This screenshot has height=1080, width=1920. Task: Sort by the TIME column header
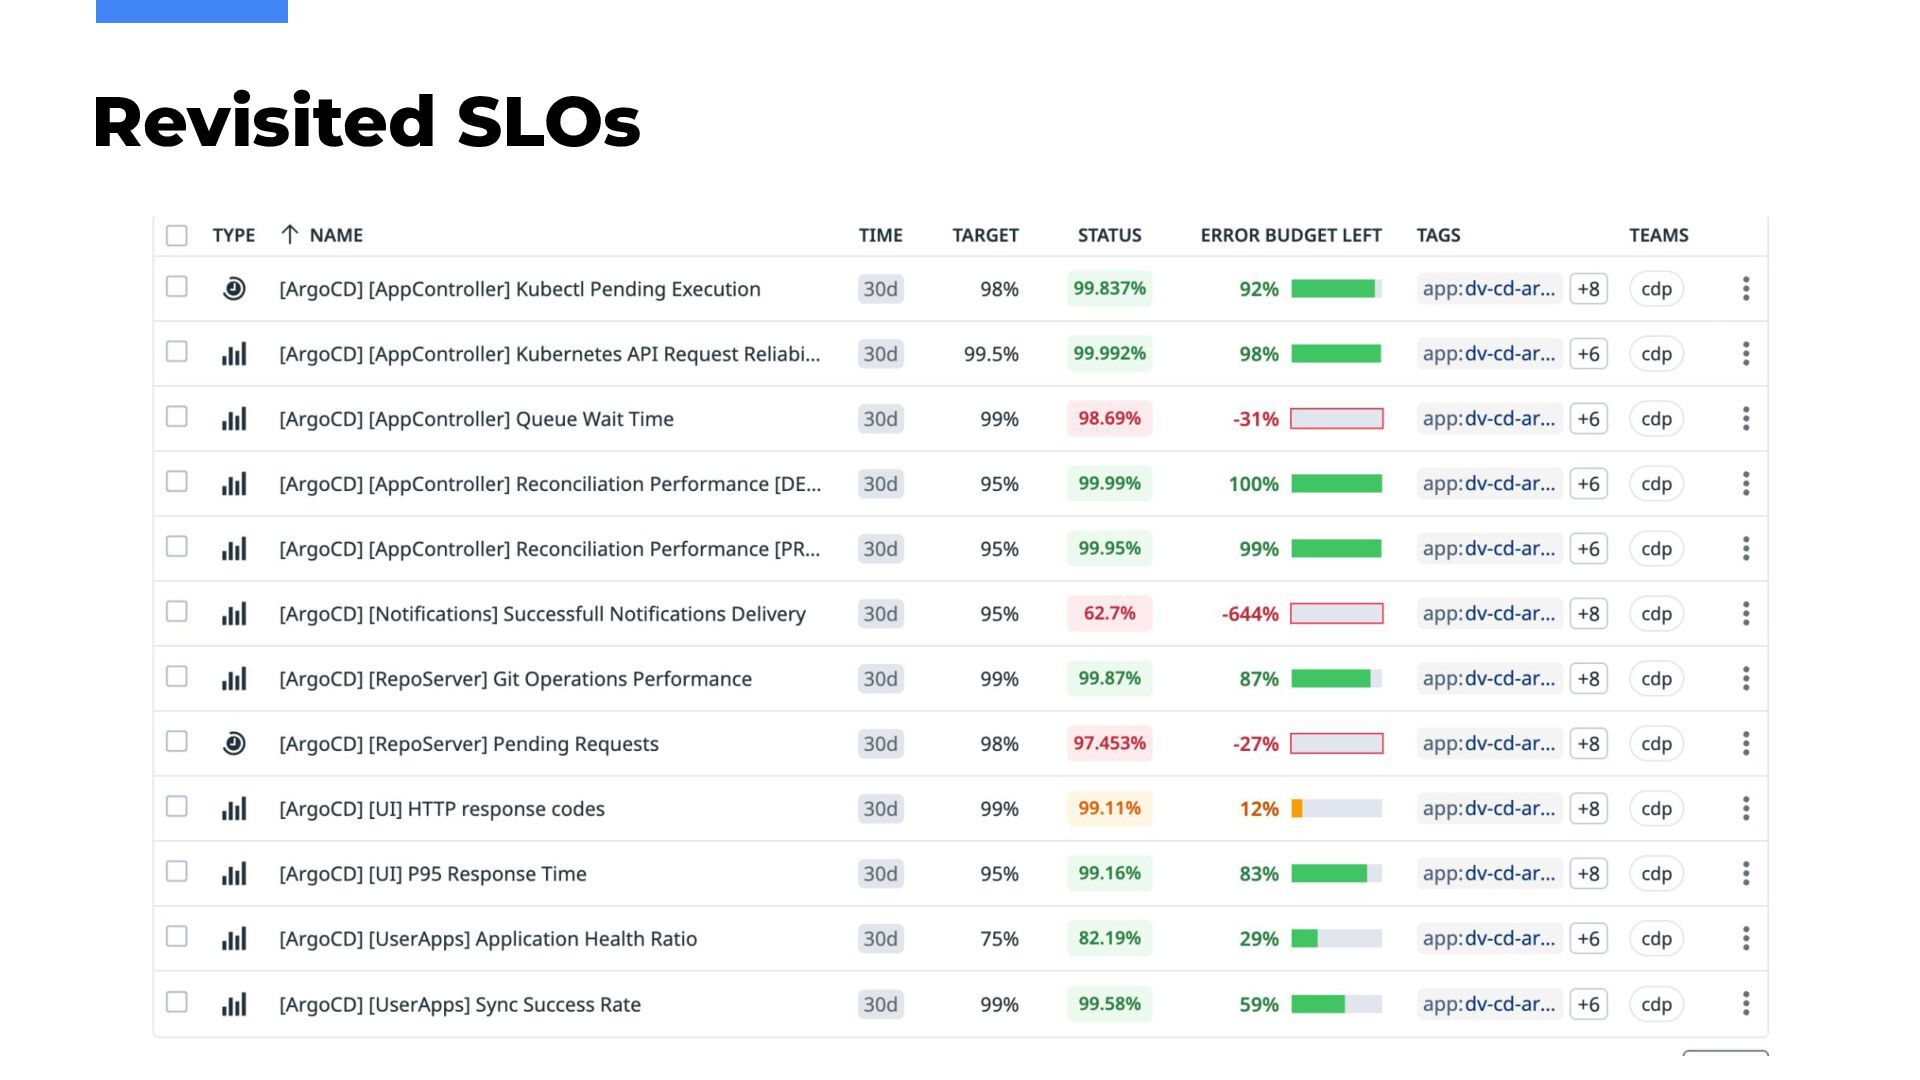click(x=880, y=235)
